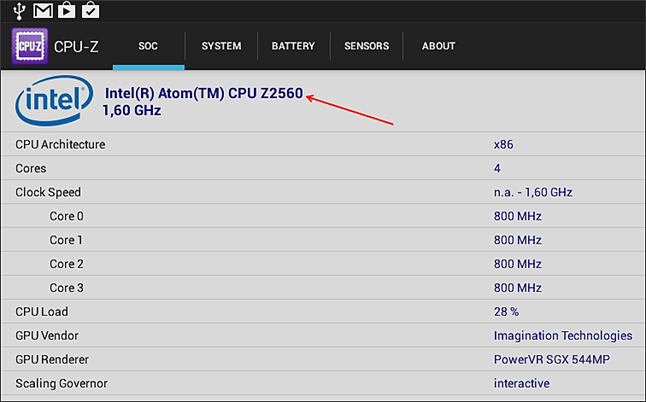Screen dimensions: 646x402
Task: Select the Cores label
Action: click(x=31, y=168)
